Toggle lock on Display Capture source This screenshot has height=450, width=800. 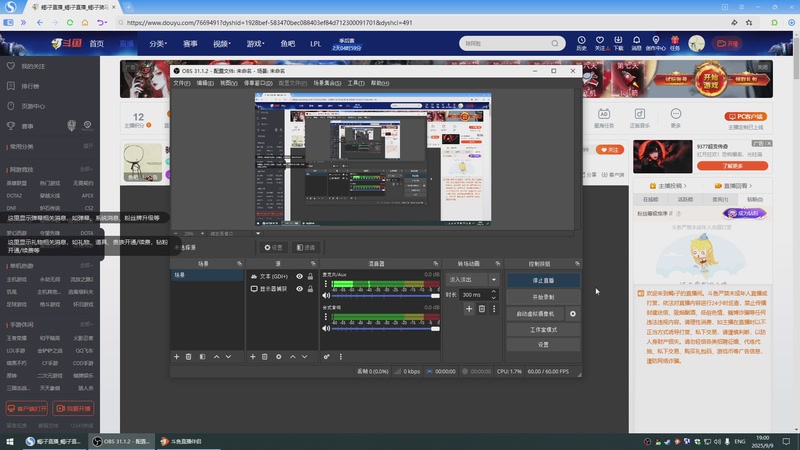tap(310, 289)
